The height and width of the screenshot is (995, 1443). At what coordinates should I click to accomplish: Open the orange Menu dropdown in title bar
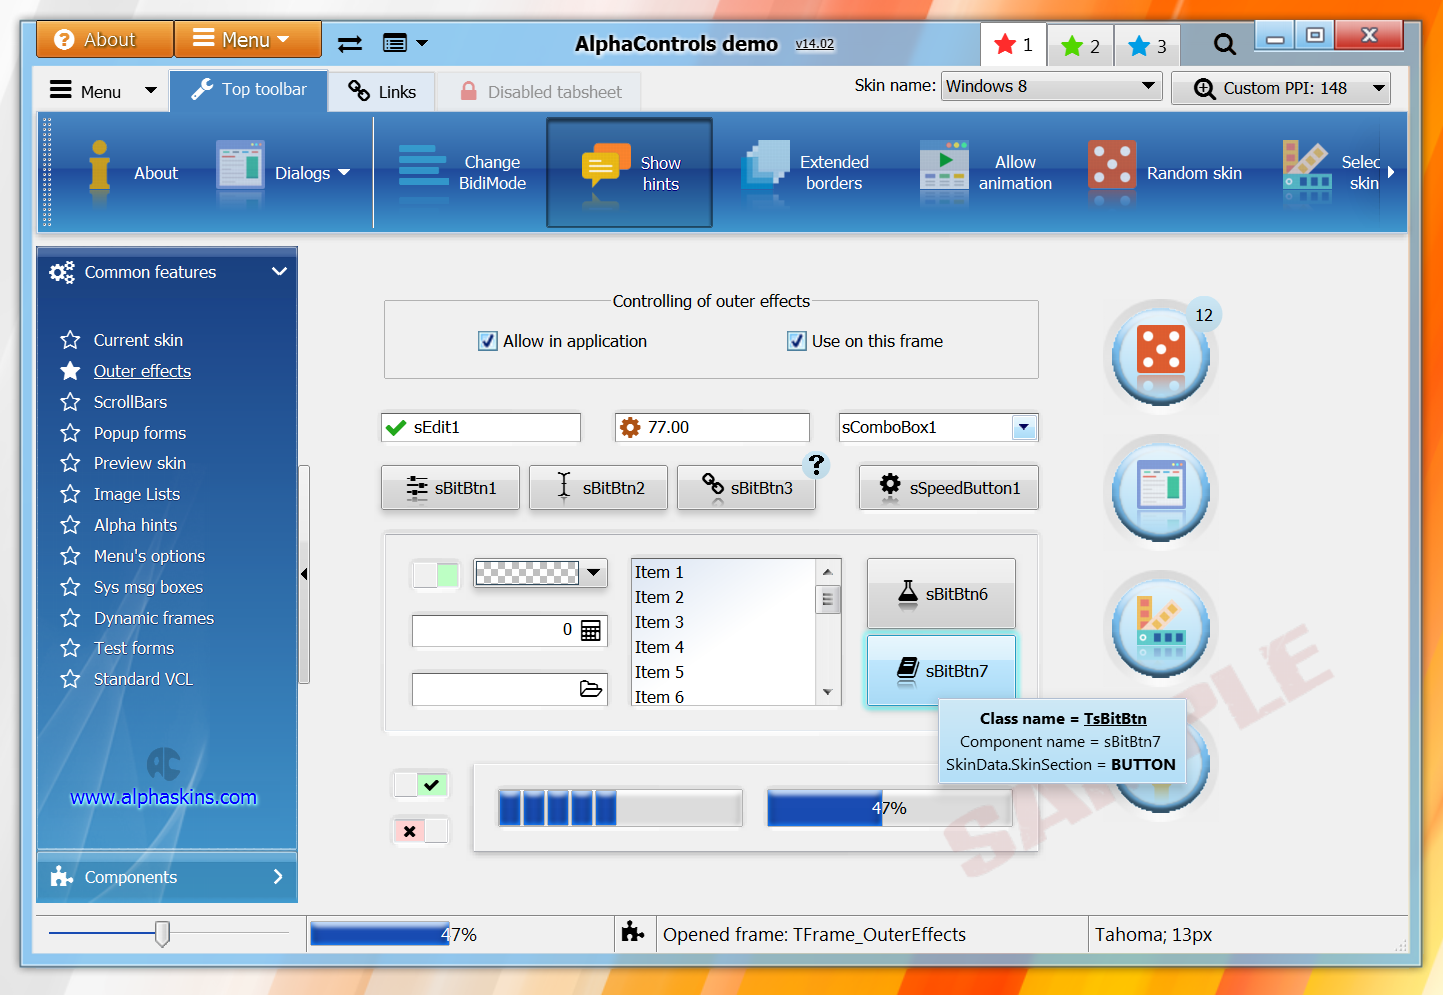(x=248, y=39)
